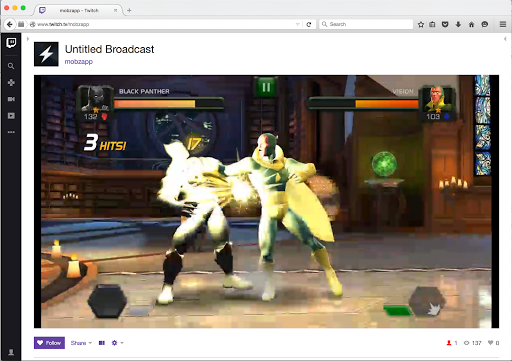Image resolution: width=512 pixels, height=361 pixels.
Task: Toggle theater mode under the video
Action: pos(102,343)
